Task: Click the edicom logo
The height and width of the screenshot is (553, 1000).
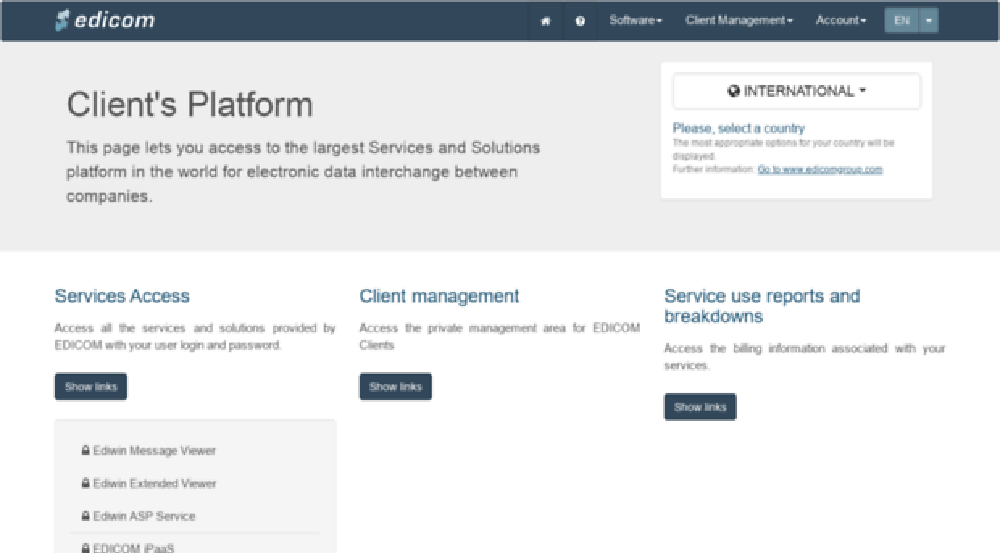Action: (105, 20)
